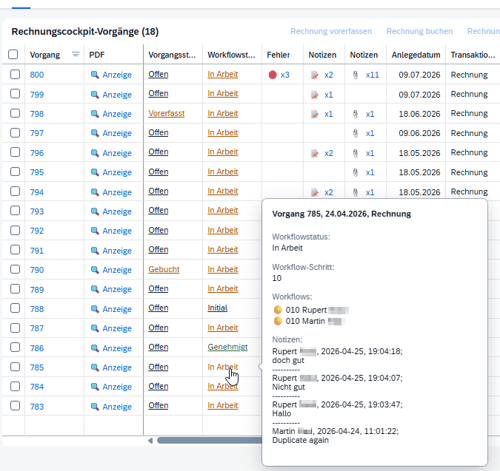This screenshot has height=471, width=500.
Task: Click the red error icon in row 800
Action: coord(273,75)
